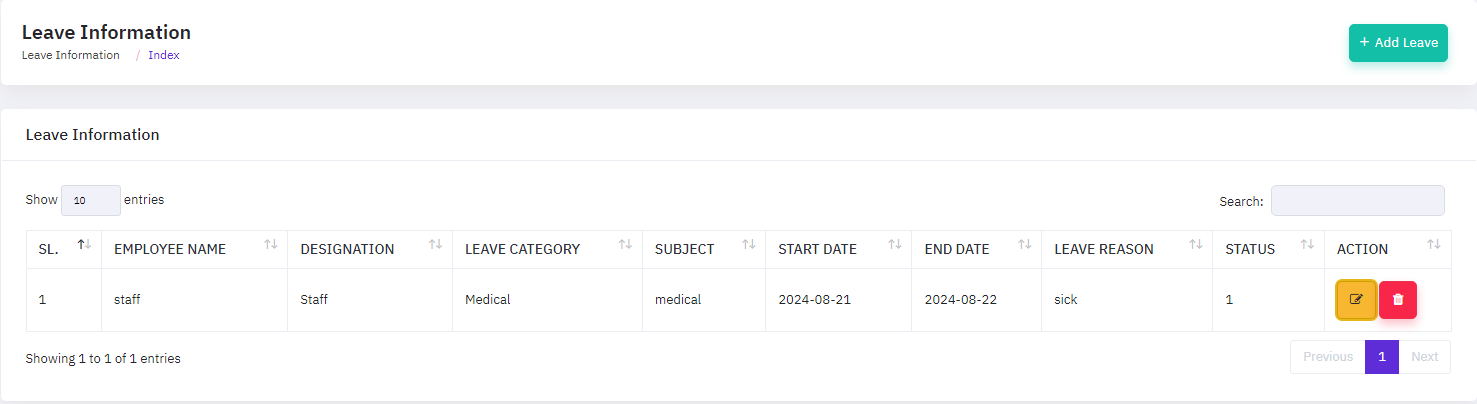Sort table by End Date
Screen dimensions: 1477x404
pyautogui.click(x=1024, y=246)
